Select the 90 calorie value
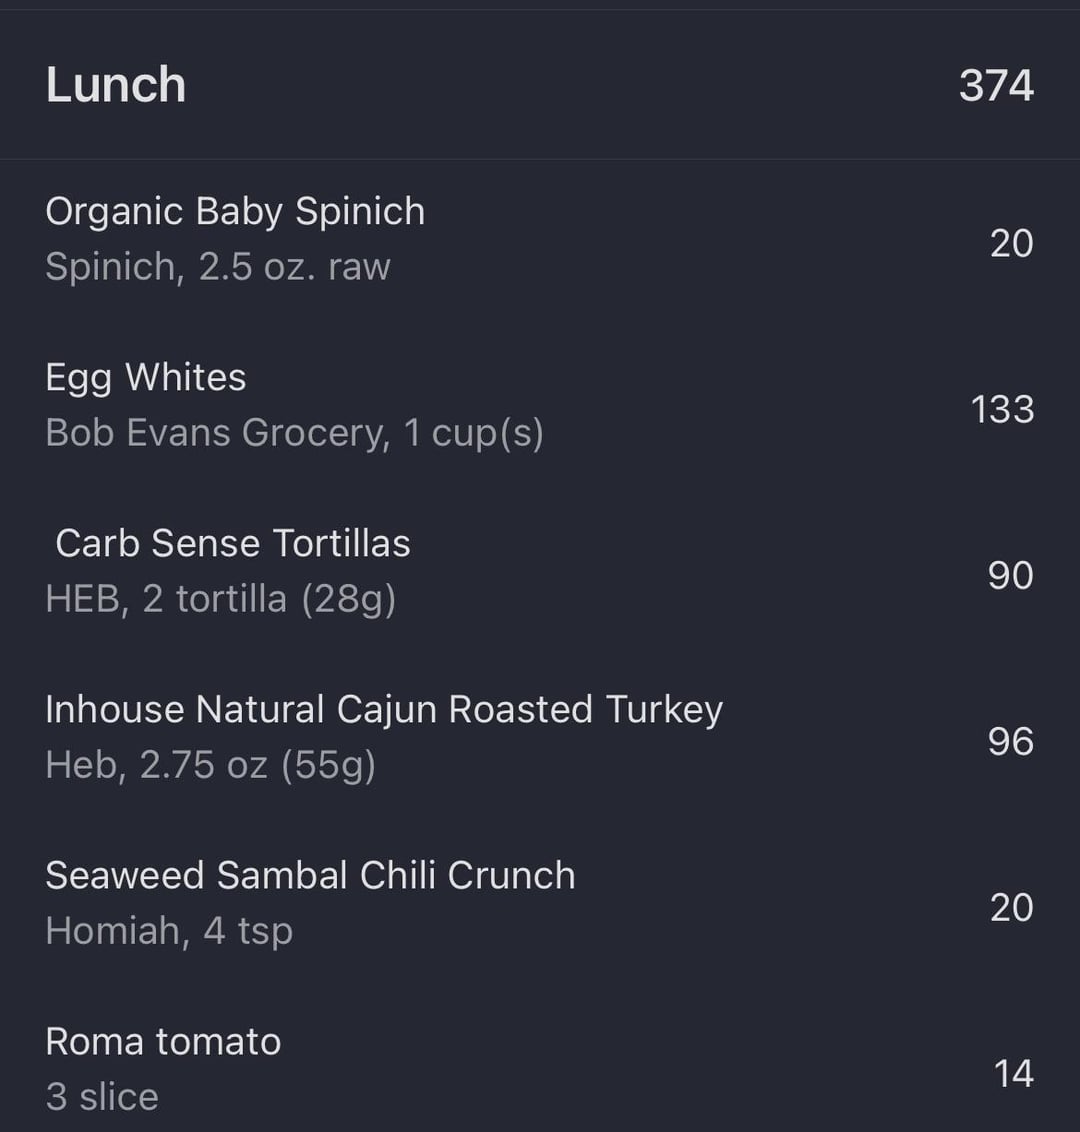This screenshot has height=1132, width=1080. tap(1010, 575)
